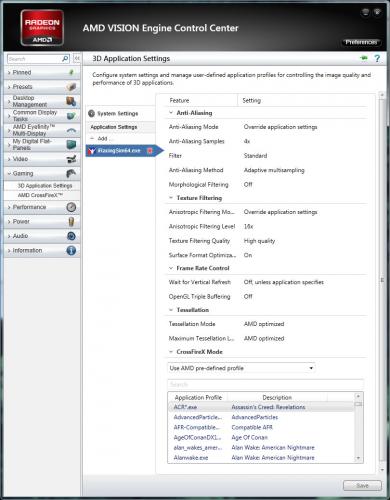Open help question mark icon

(x=377, y=58)
